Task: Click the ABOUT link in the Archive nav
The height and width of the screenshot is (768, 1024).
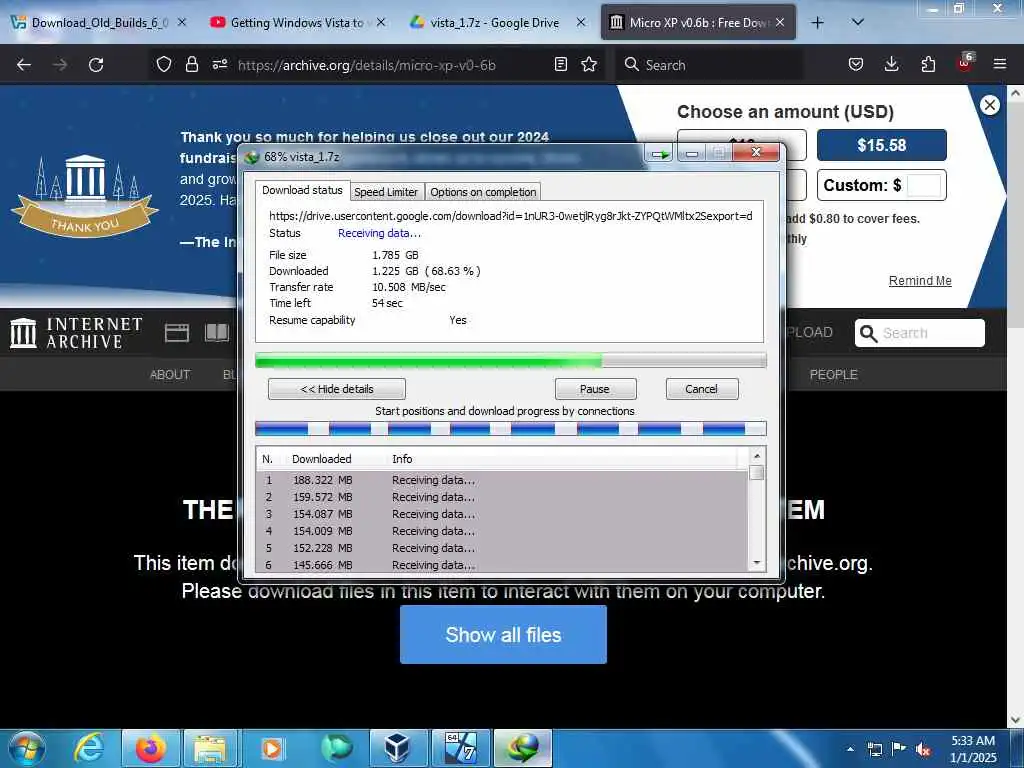Action: coord(170,375)
